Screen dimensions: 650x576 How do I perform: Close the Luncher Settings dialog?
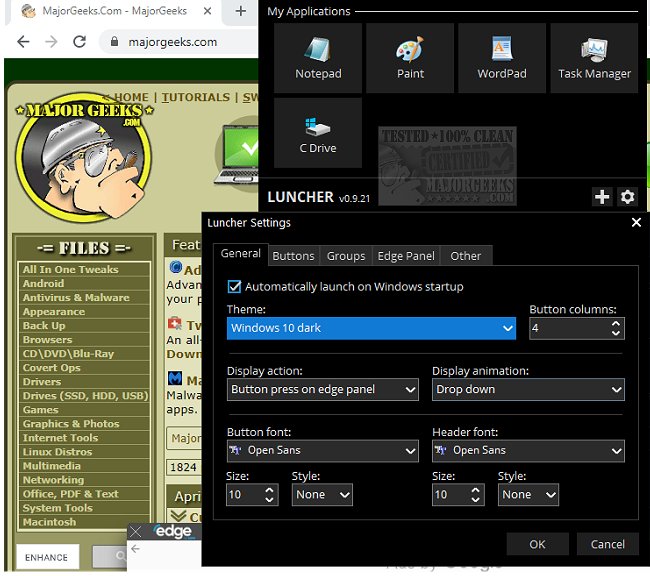(x=636, y=223)
